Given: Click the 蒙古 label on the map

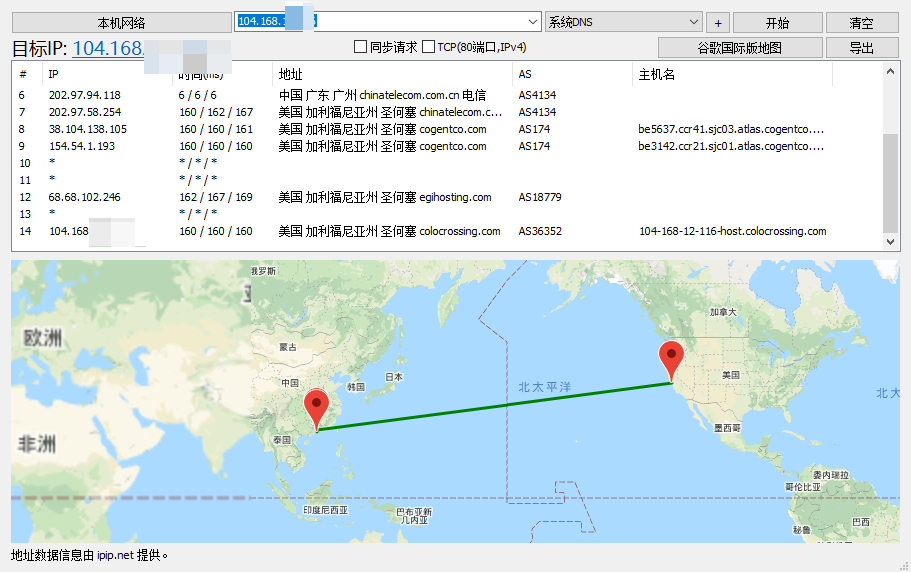Looking at the screenshot, I should coord(288,347).
